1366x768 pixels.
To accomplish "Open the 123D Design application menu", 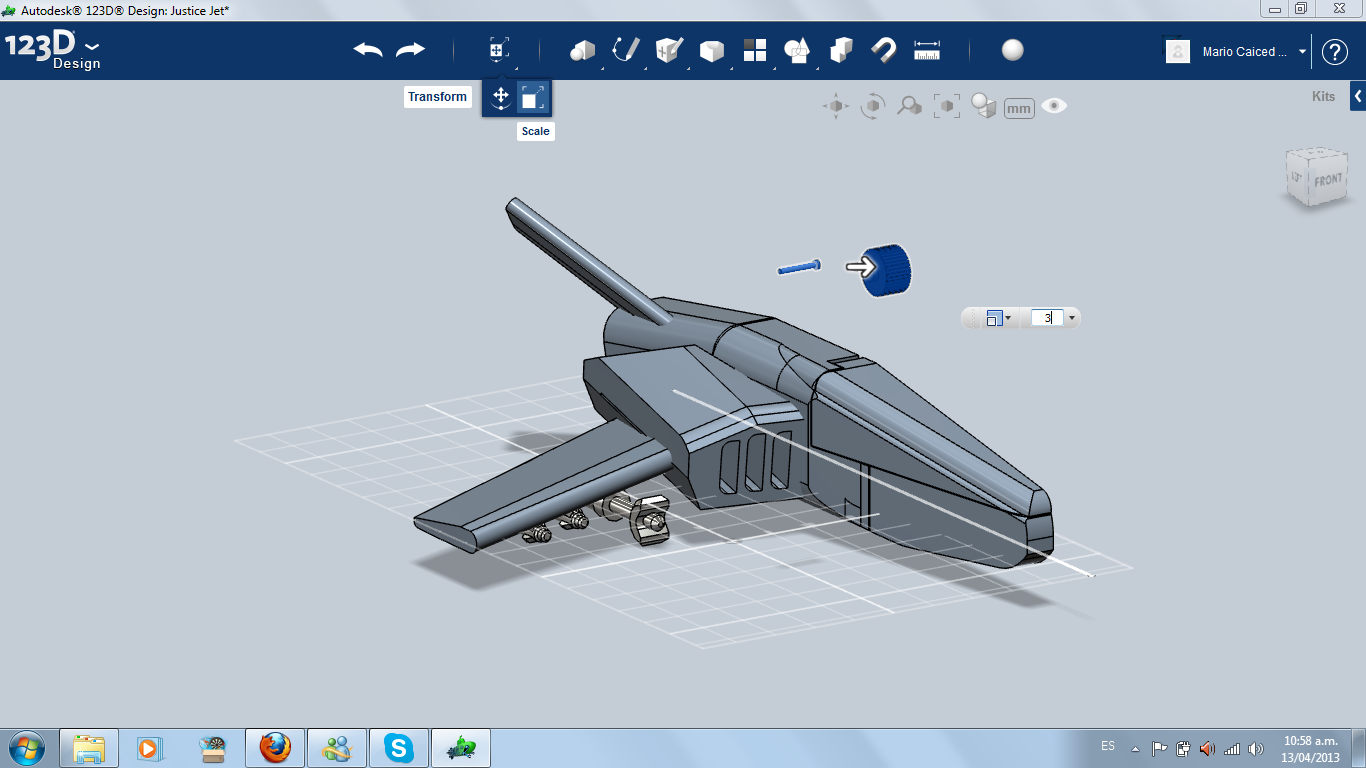I will coord(53,50).
